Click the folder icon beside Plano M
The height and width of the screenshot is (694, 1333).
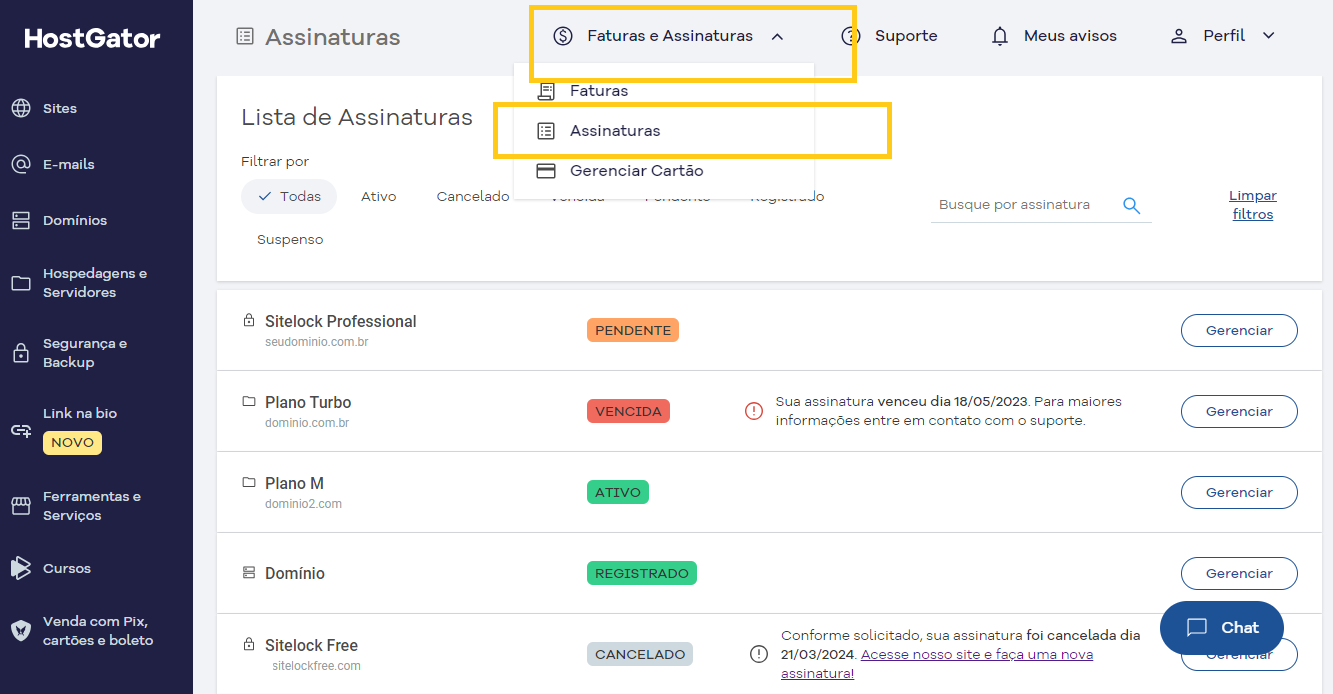tap(249, 482)
